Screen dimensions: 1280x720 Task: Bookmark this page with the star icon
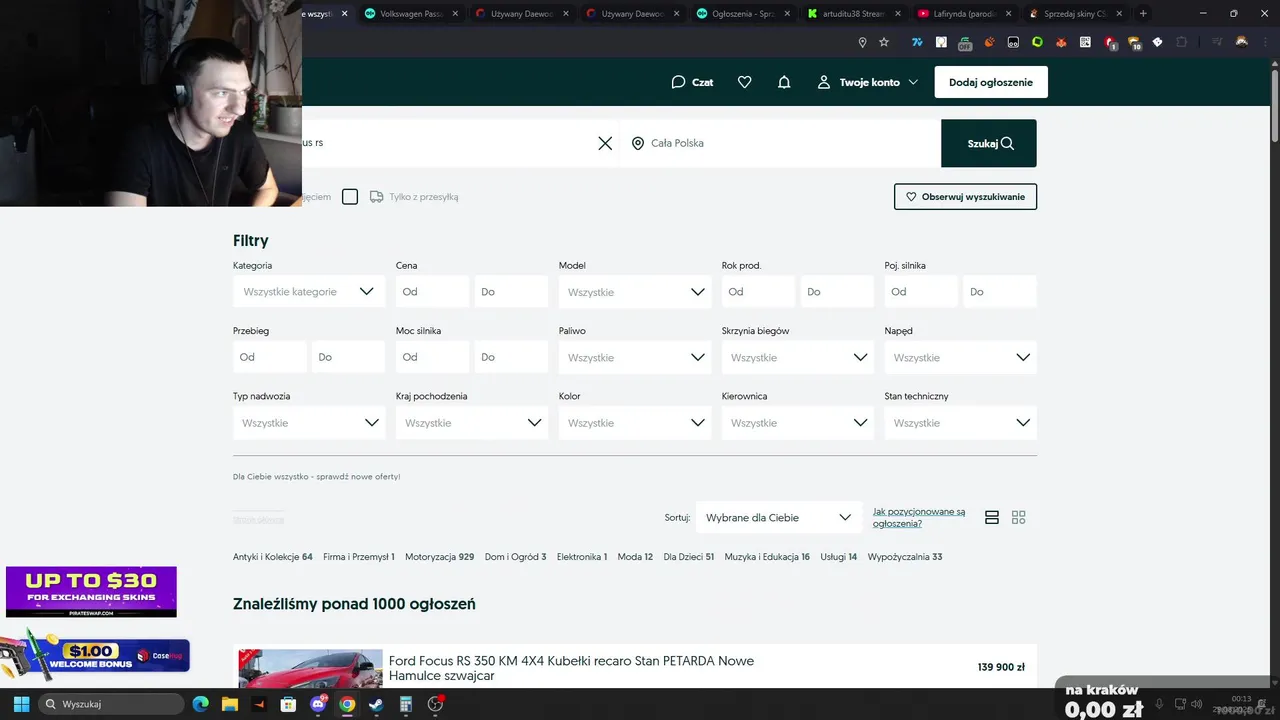[884, 42]
